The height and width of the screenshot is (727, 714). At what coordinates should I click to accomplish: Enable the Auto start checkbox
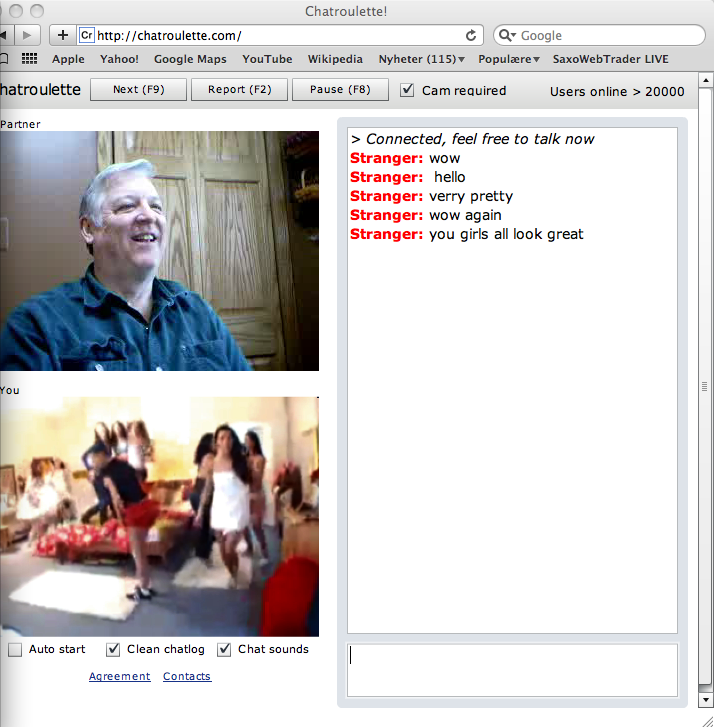coord(15,650)
